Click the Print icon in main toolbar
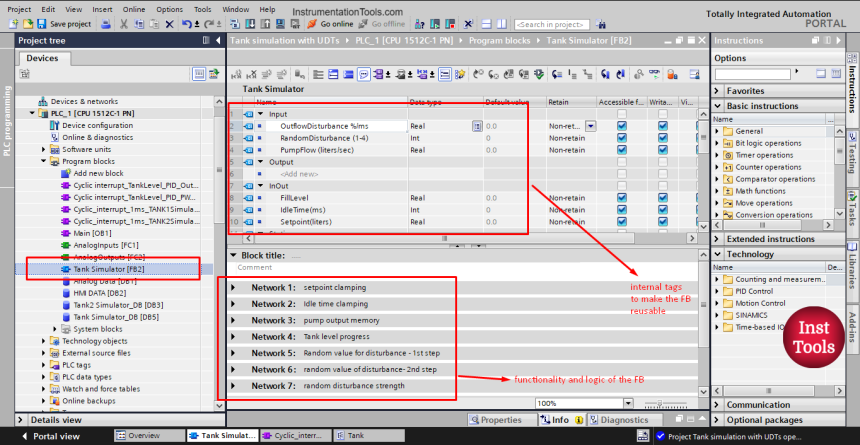This screenshot has height=445, width=860. point(106,24)
